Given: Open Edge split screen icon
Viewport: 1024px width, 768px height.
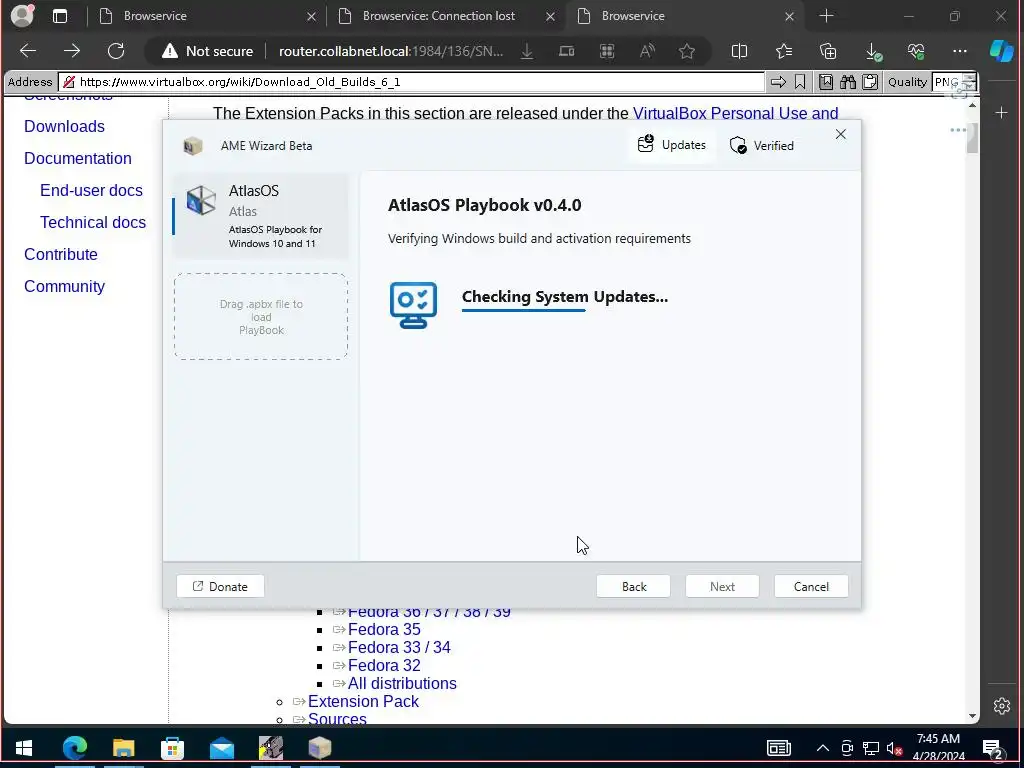Looking at the screenshot, I should (739, 51).
